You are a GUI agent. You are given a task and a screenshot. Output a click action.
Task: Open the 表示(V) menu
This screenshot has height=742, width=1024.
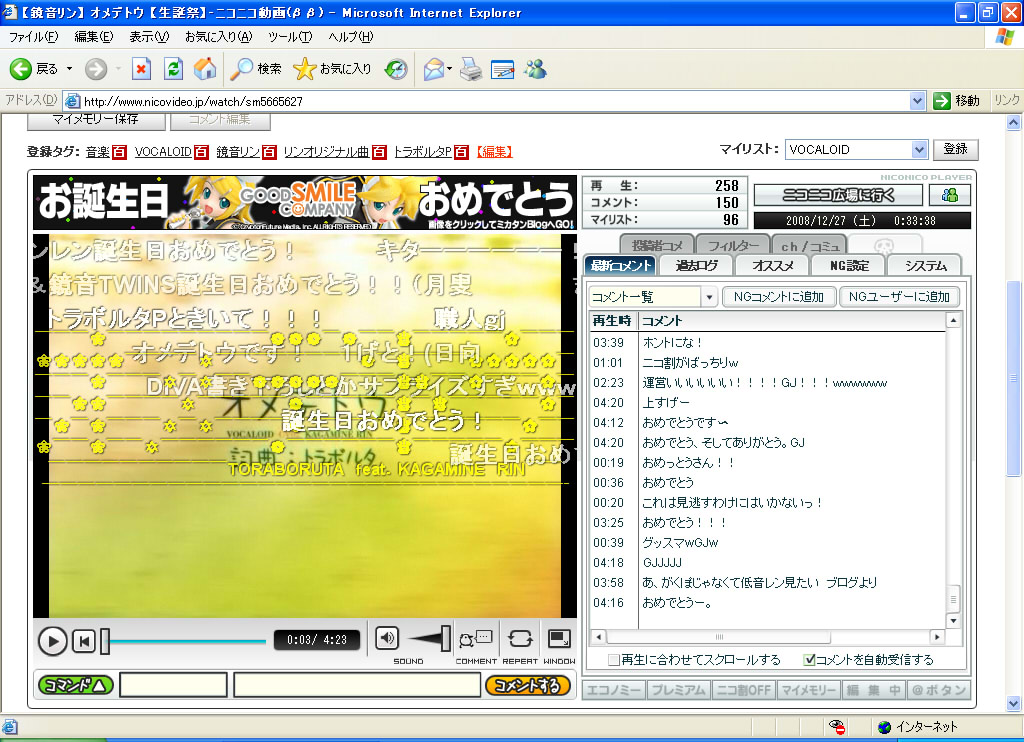click(x=149, y=37)
